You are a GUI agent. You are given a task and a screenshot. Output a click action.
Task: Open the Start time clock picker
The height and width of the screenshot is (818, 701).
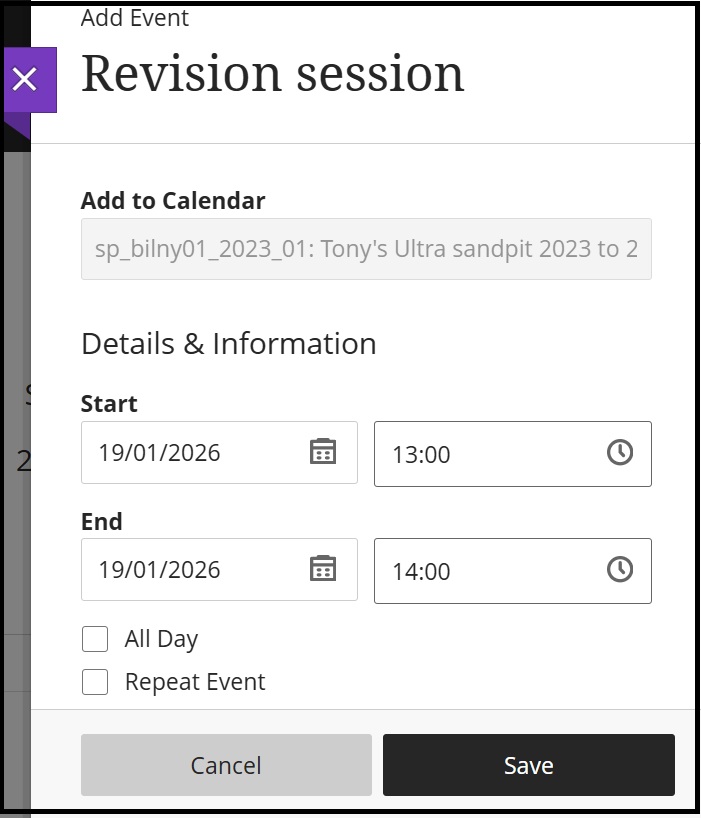pos(620,454)
